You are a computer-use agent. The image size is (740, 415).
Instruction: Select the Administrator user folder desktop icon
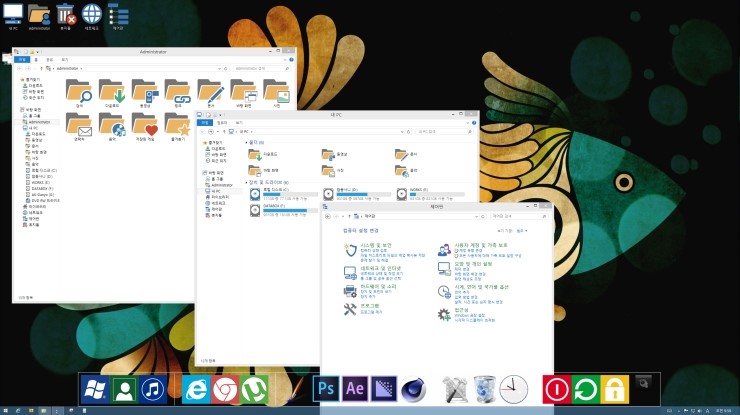point(39,16)
